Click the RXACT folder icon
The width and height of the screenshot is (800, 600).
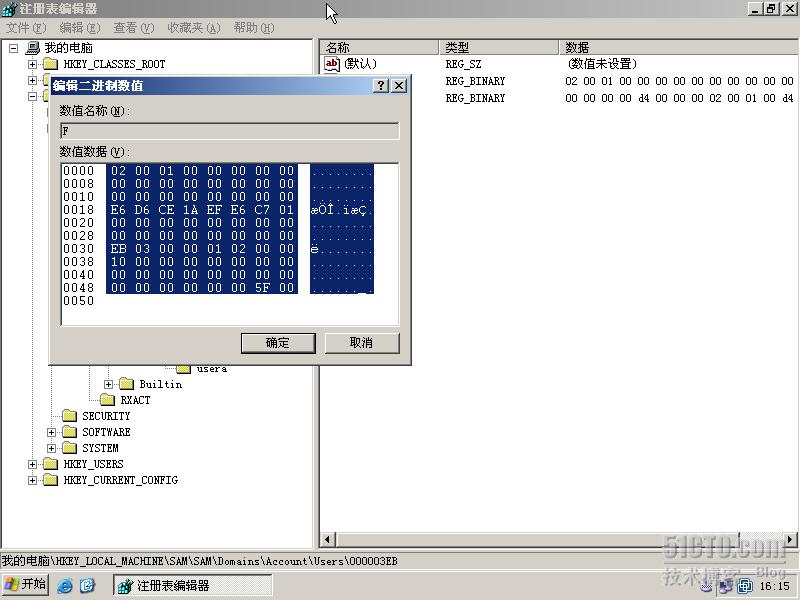click(108, 399)
